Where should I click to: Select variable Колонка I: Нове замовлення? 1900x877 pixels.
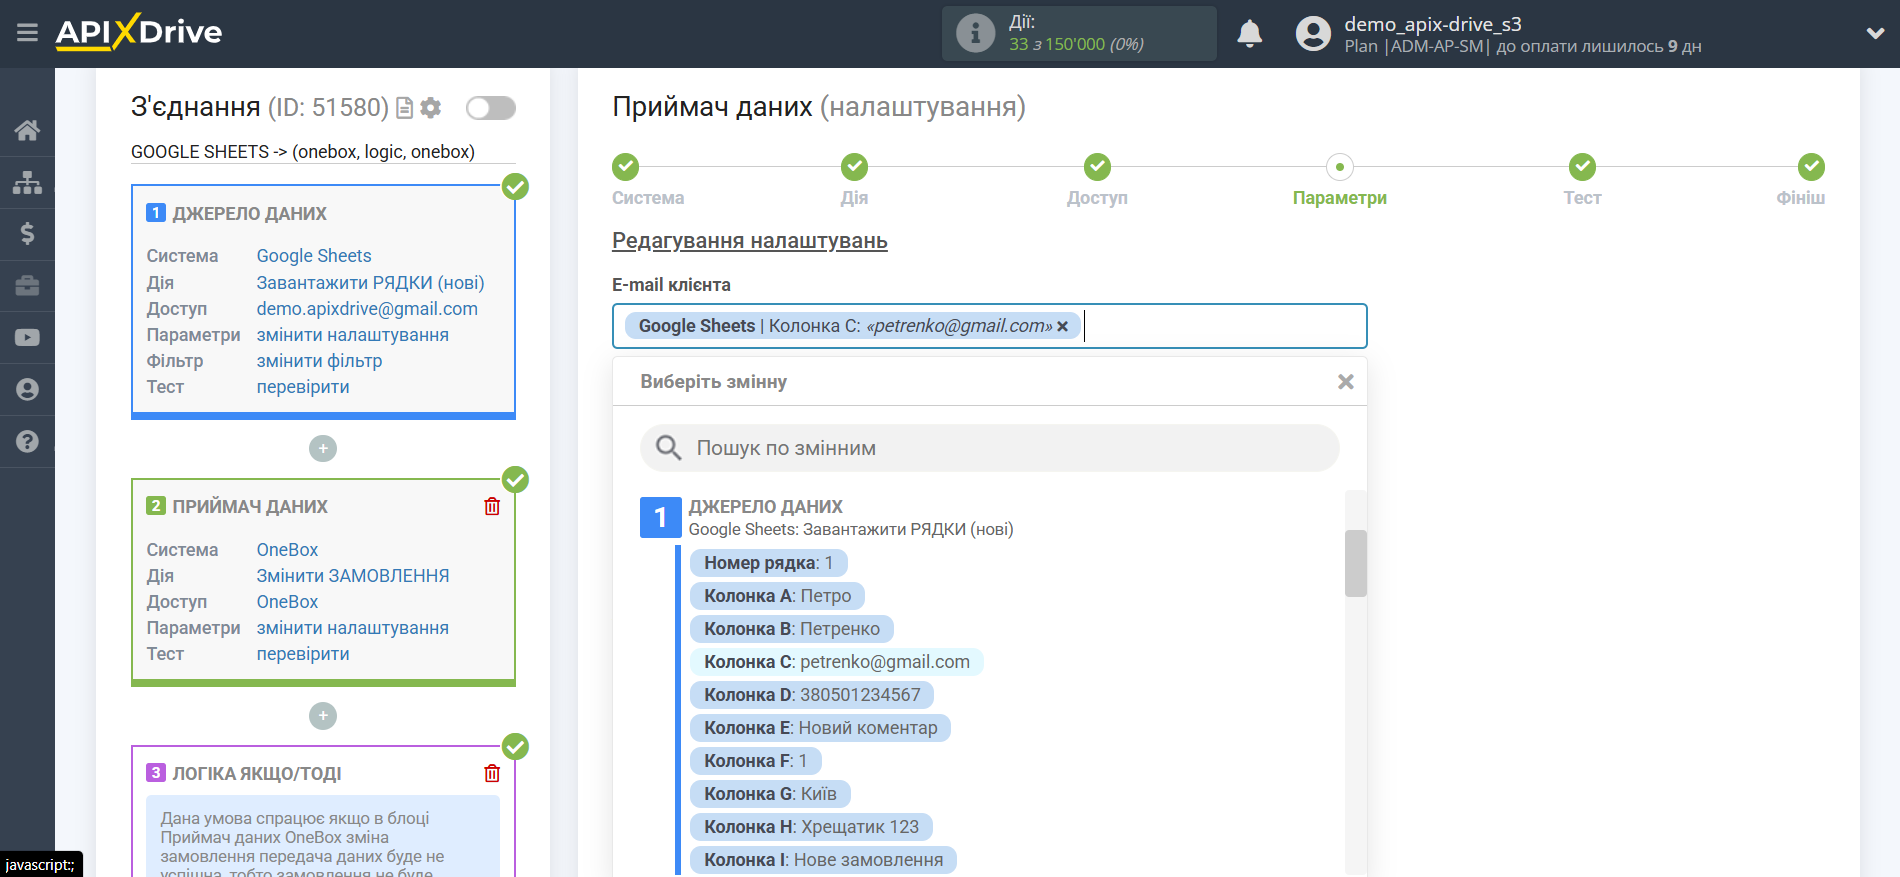pyautogui.click(x=823, y=860)
